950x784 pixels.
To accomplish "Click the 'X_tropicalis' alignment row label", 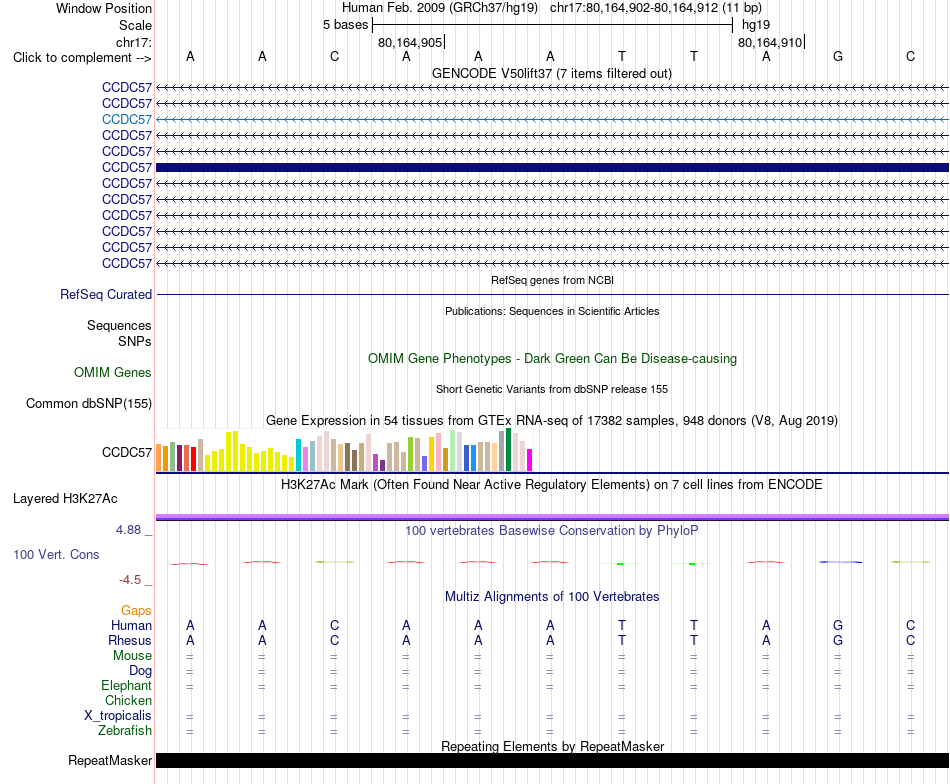I will click(118, 716).
